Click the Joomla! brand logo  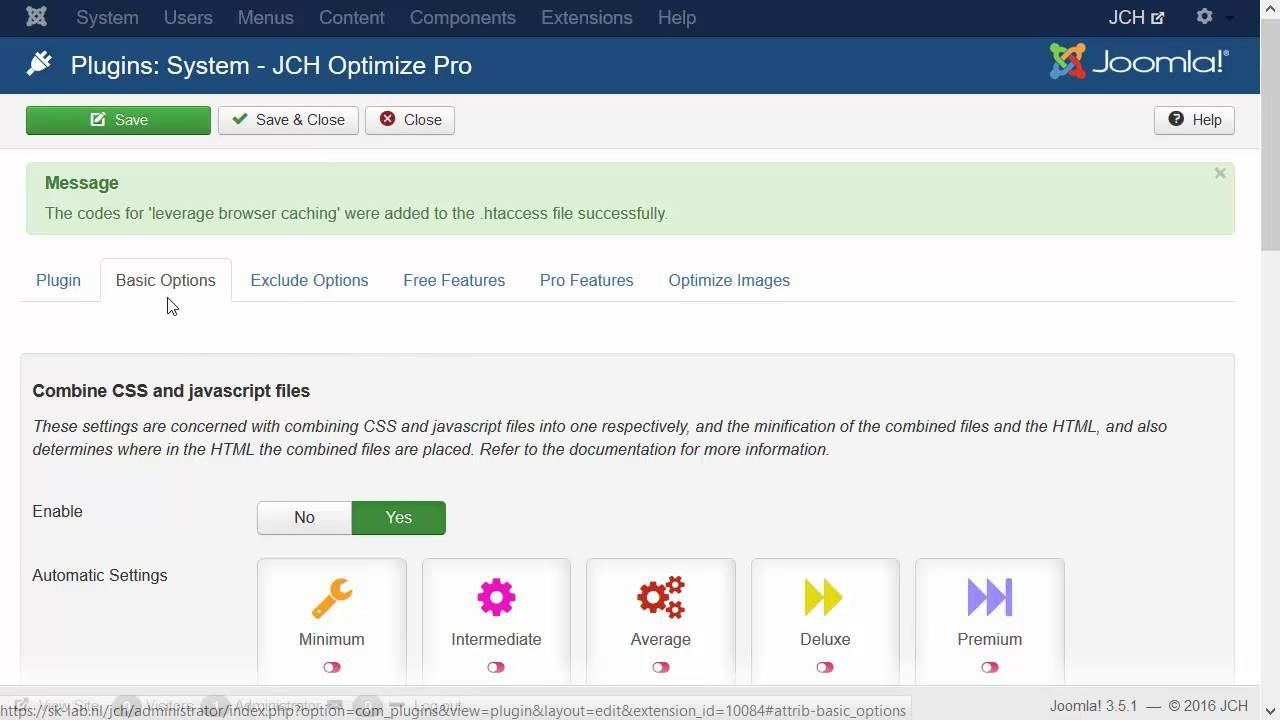tap(1139, 62)
